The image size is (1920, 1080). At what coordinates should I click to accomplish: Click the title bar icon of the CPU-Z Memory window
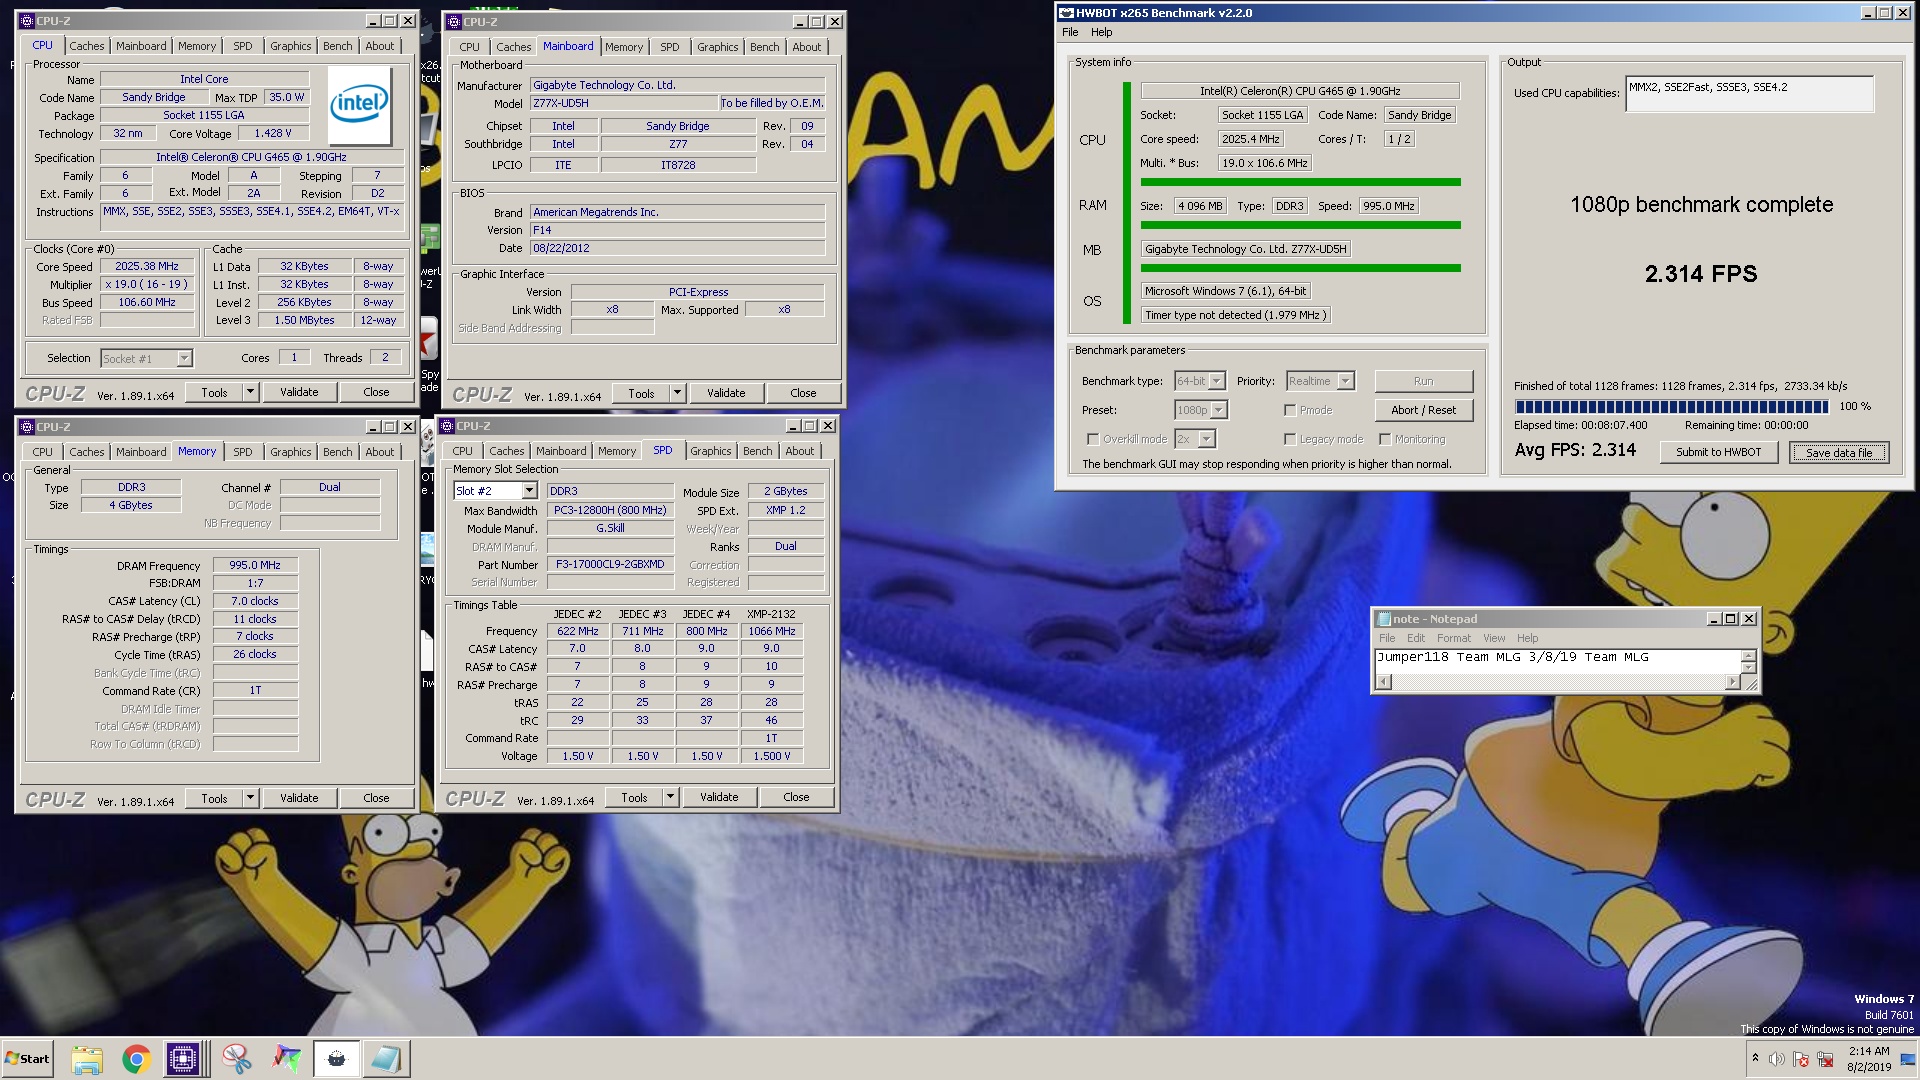point(26,427)
